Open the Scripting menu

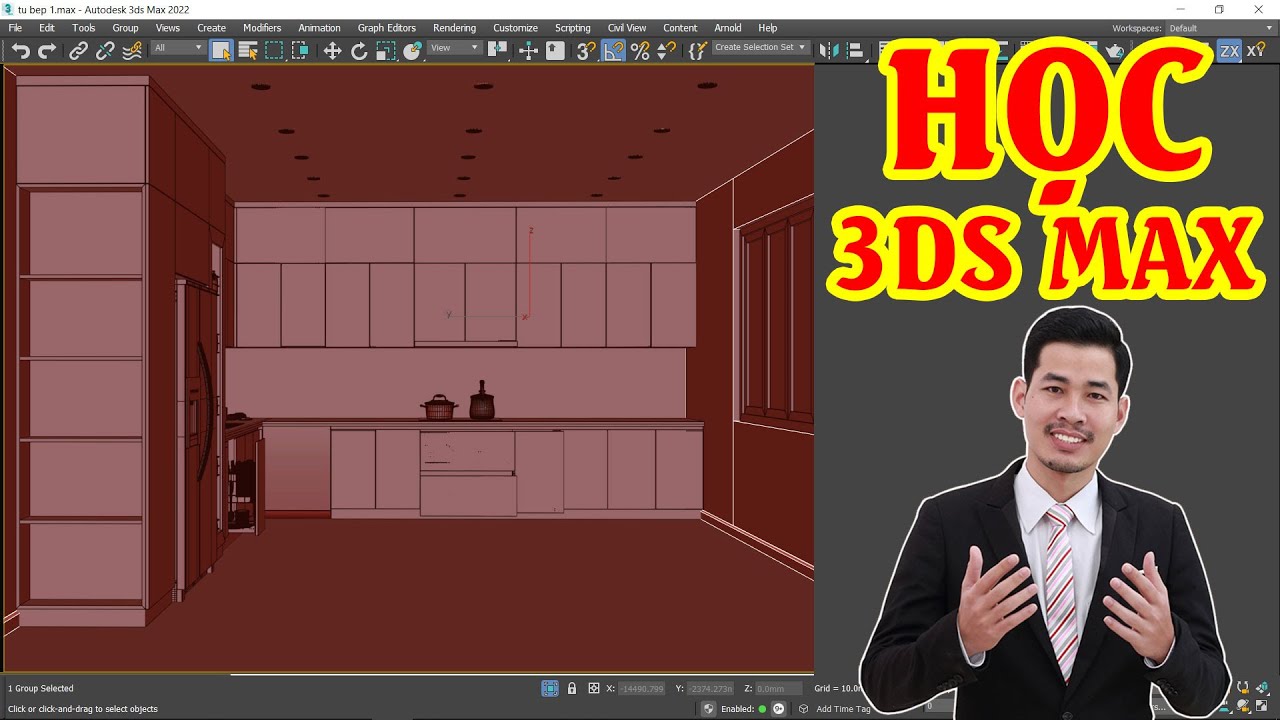572,28
